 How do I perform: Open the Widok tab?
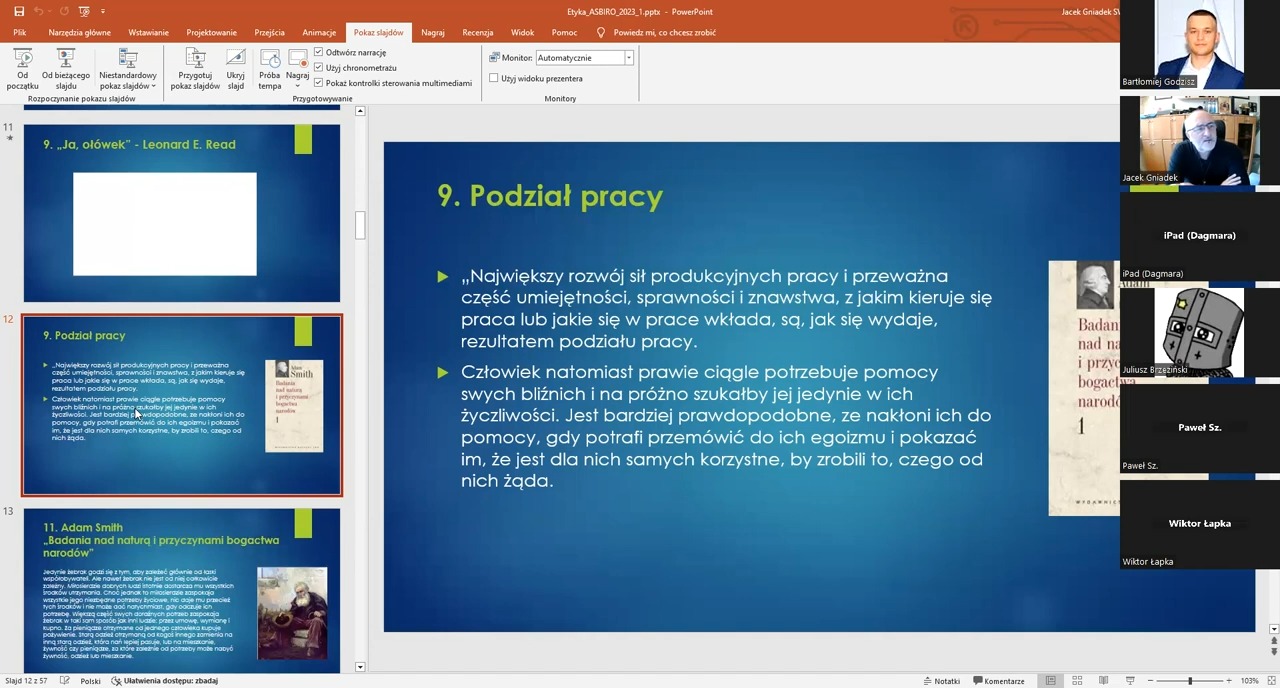pos(522,32)
